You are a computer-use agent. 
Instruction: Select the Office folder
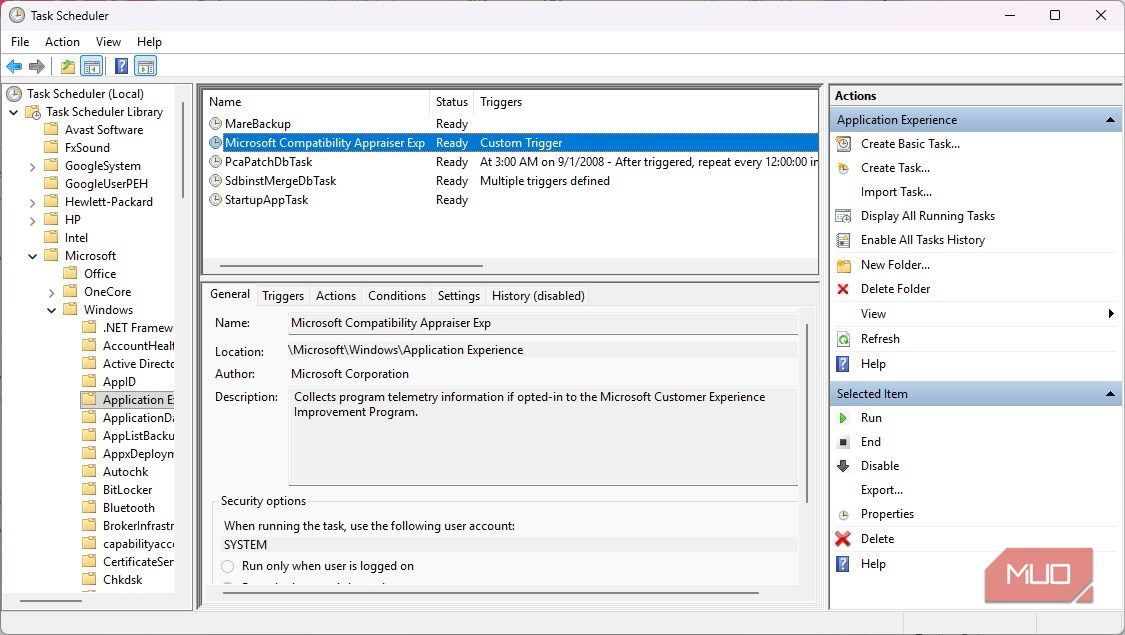[x=100, y=274]
